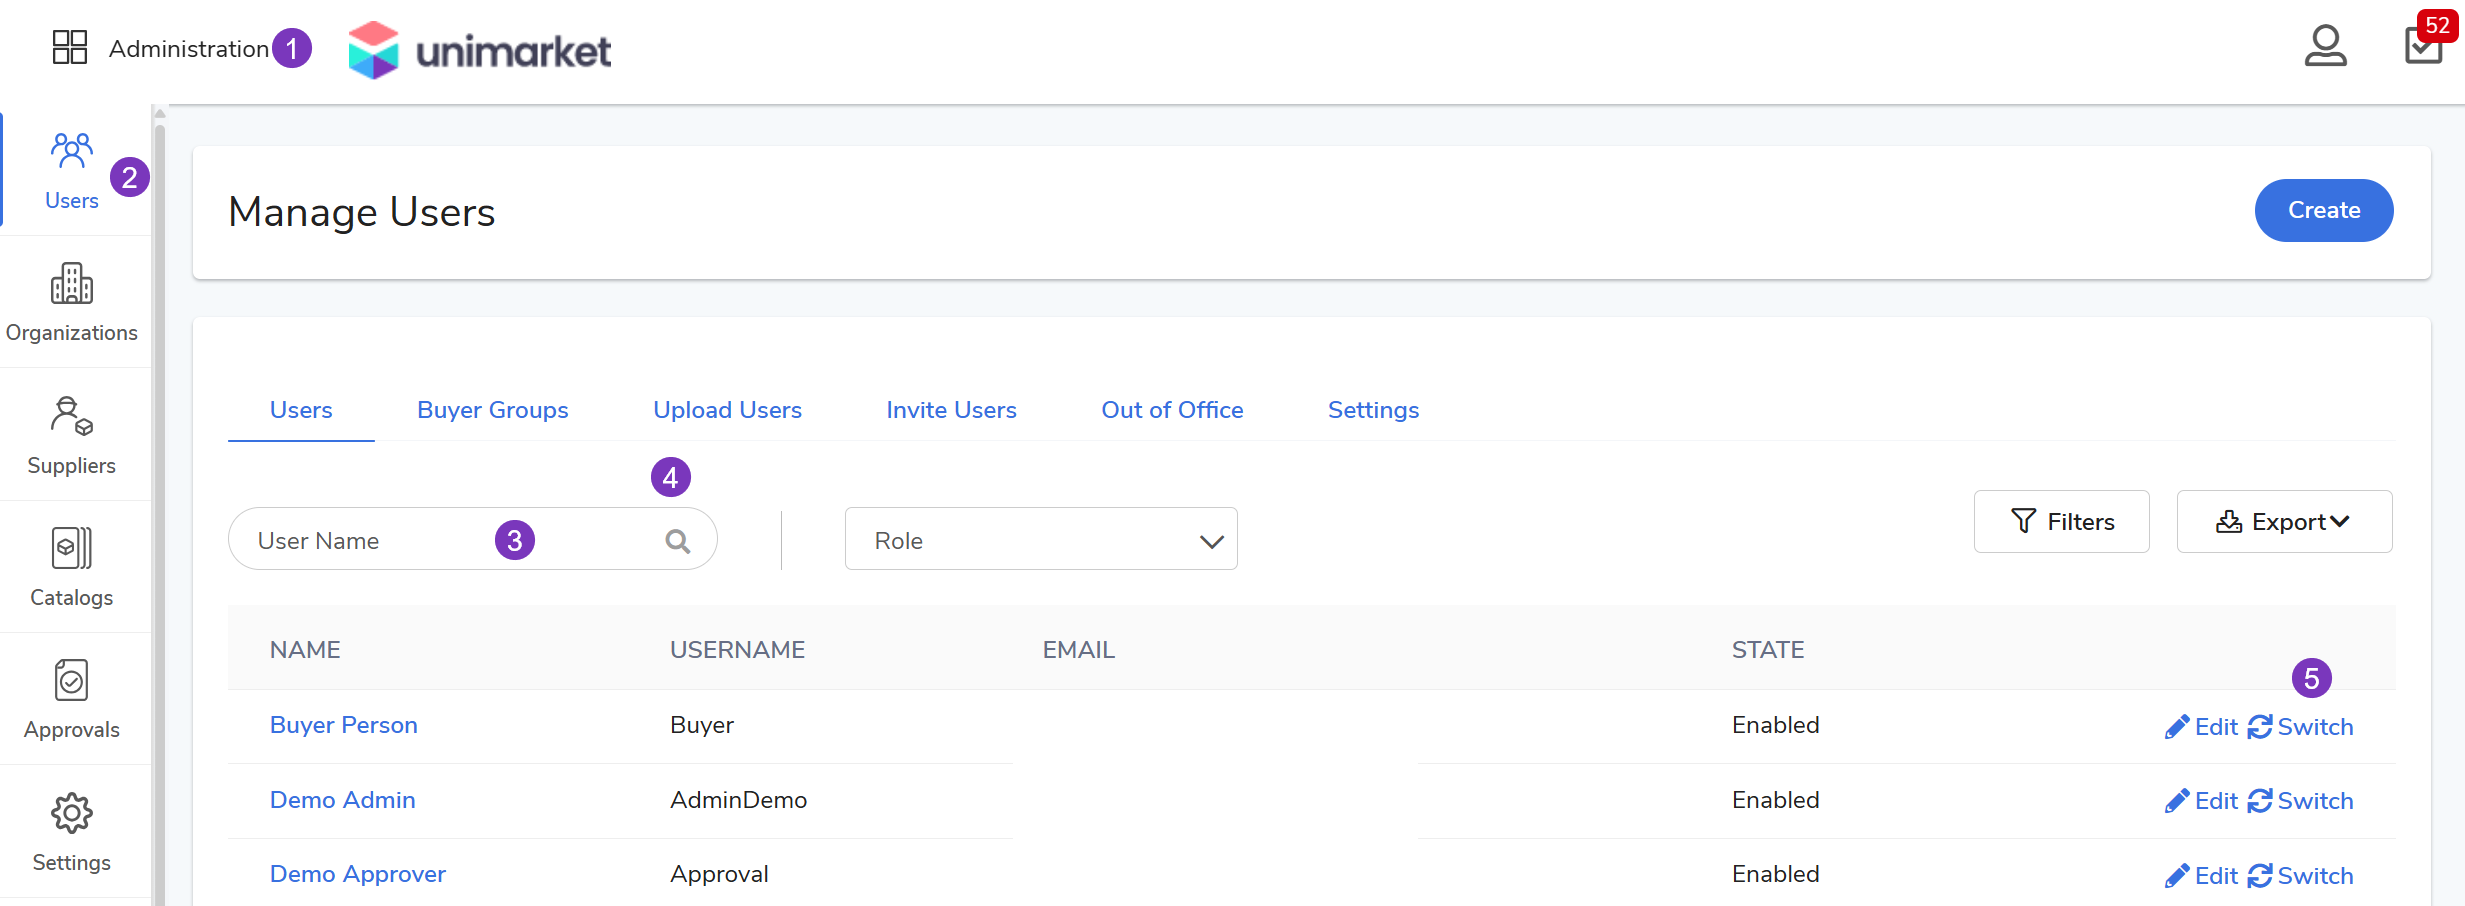
Task: Open the Filters panel
Action: [x=2061, y=522]
